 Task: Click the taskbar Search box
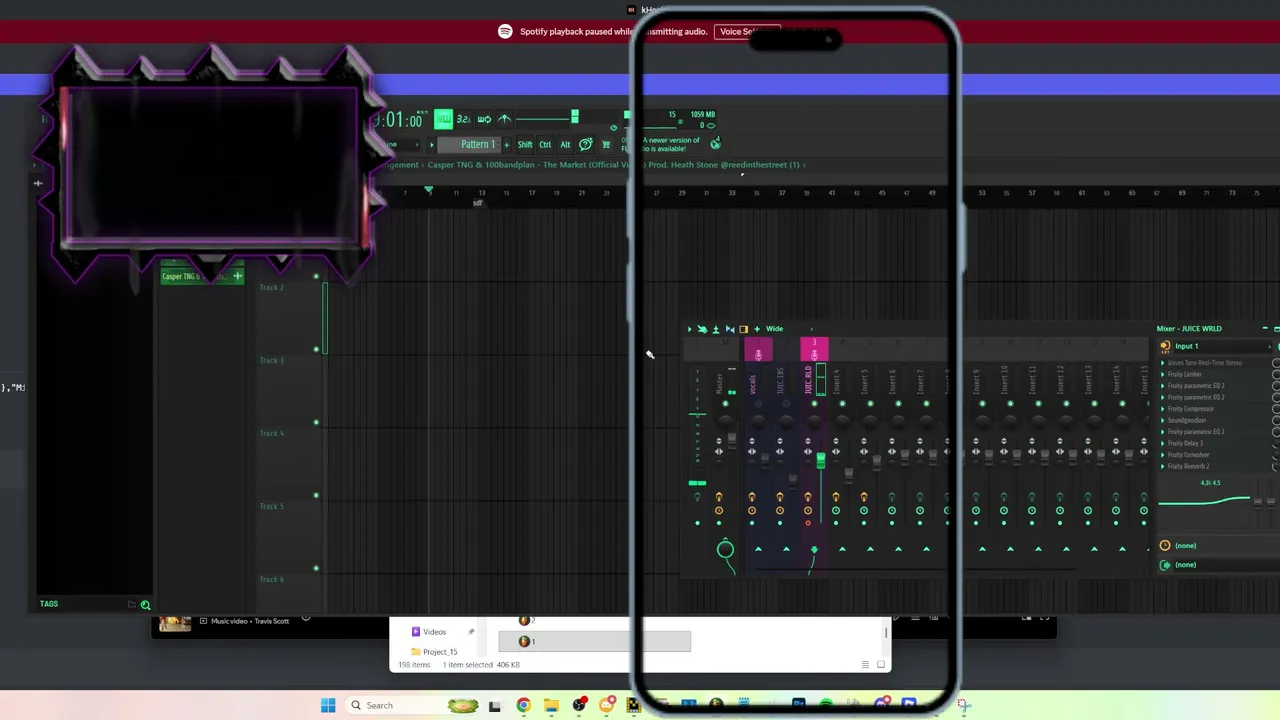[x=412, y=705]
